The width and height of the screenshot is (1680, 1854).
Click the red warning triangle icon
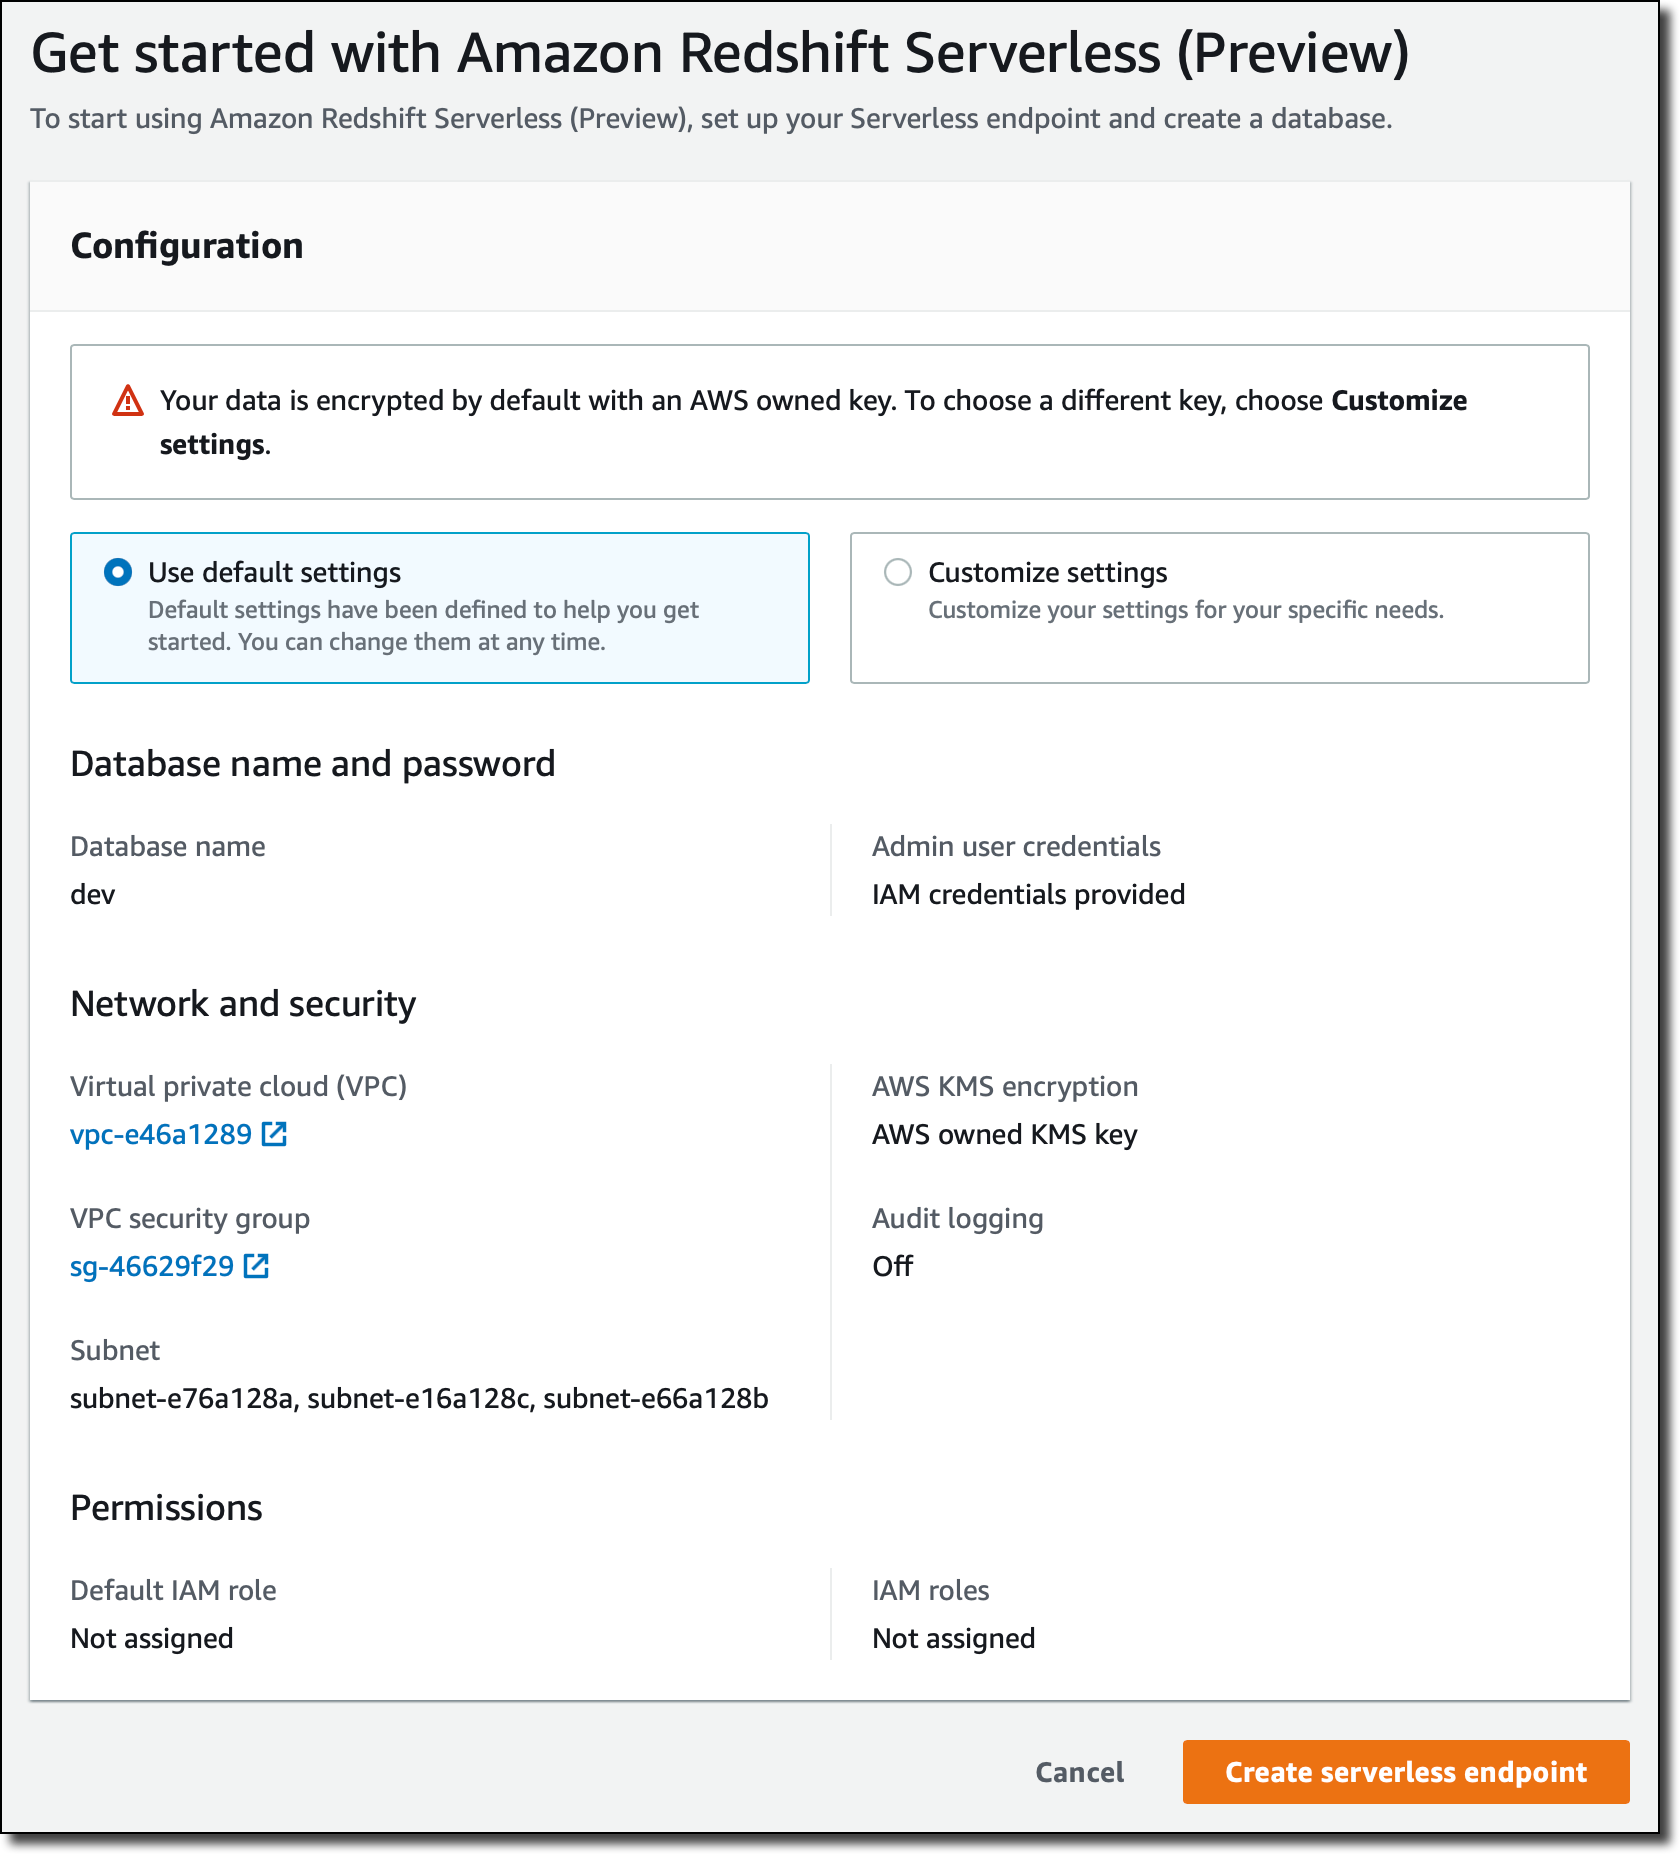128,401
